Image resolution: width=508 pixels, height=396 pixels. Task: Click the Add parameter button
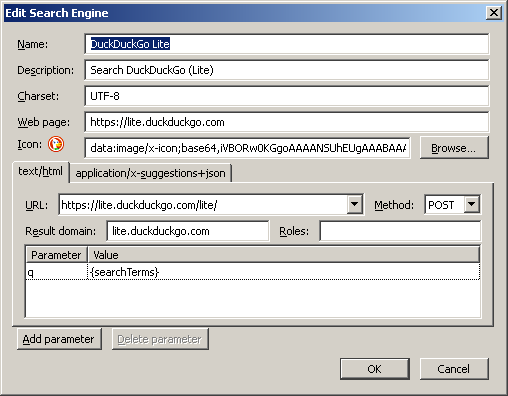pos(59,339)
